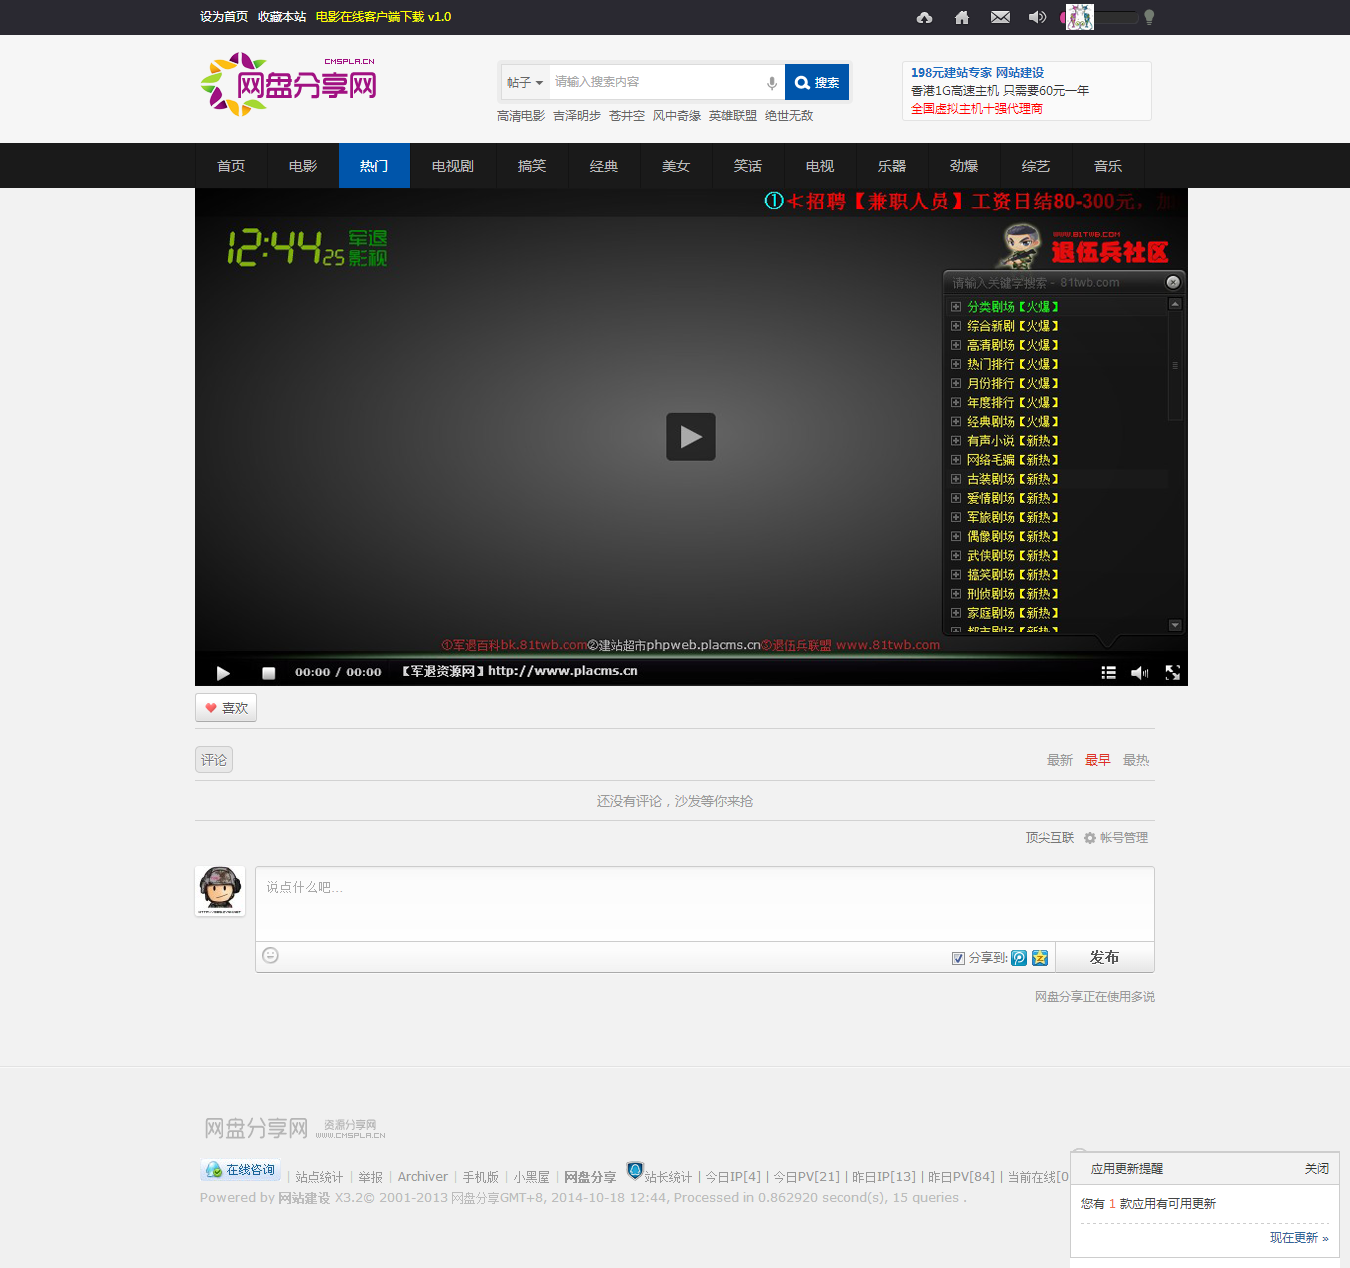Open the 综艺 navigation tab
1350x1268 pixels.
coord(1036,166)
